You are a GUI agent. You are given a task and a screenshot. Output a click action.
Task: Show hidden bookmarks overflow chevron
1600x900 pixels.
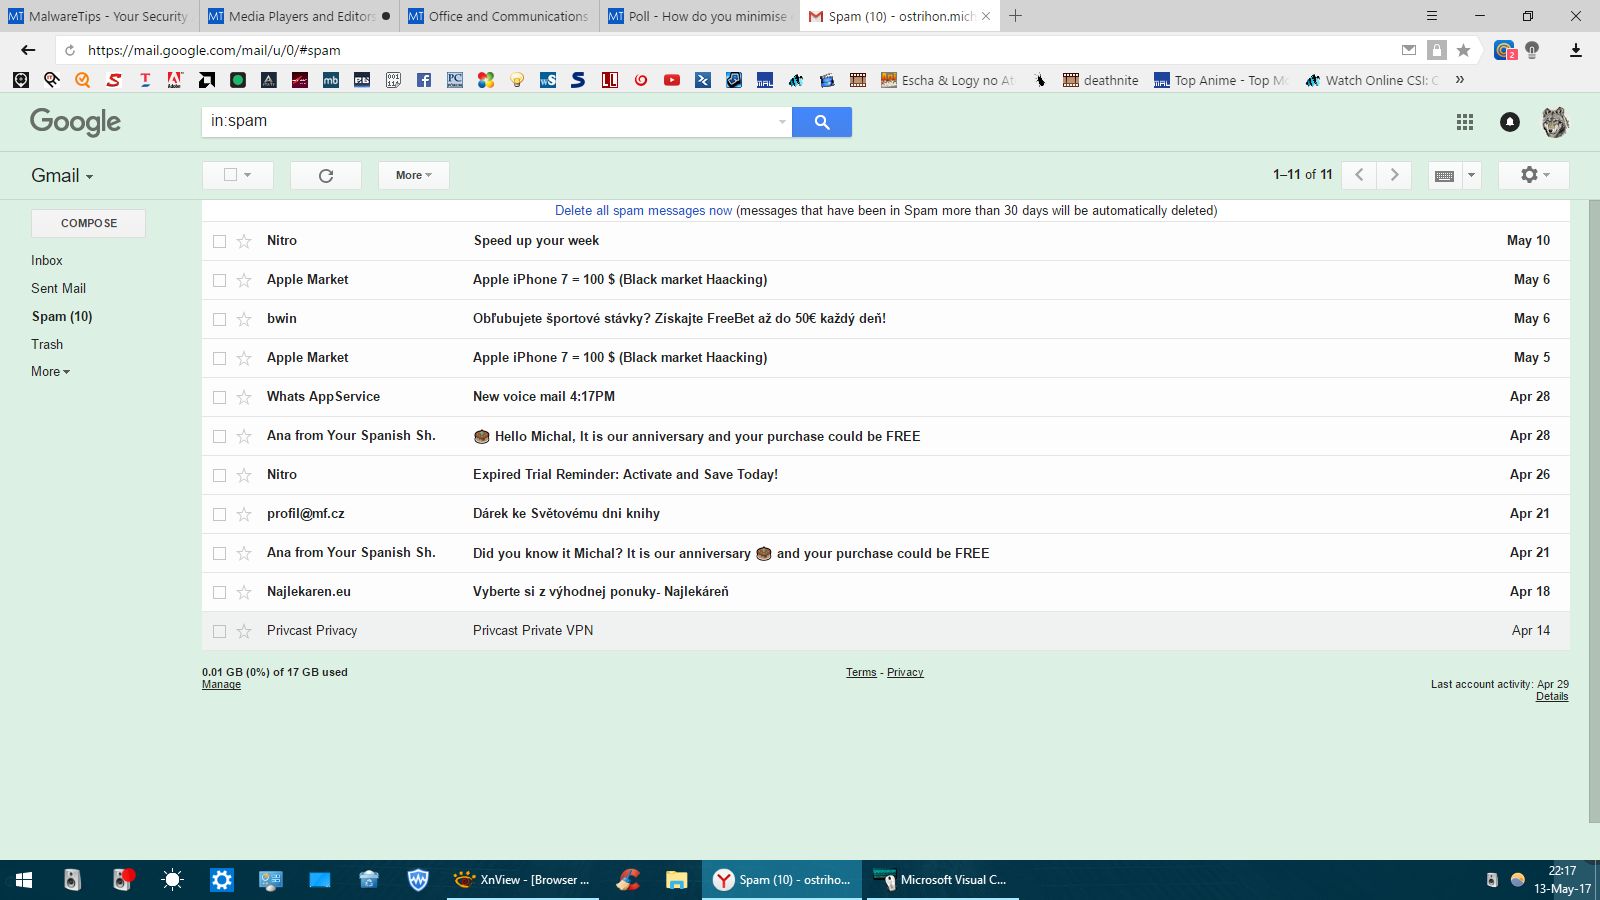tap(1460, 80)
